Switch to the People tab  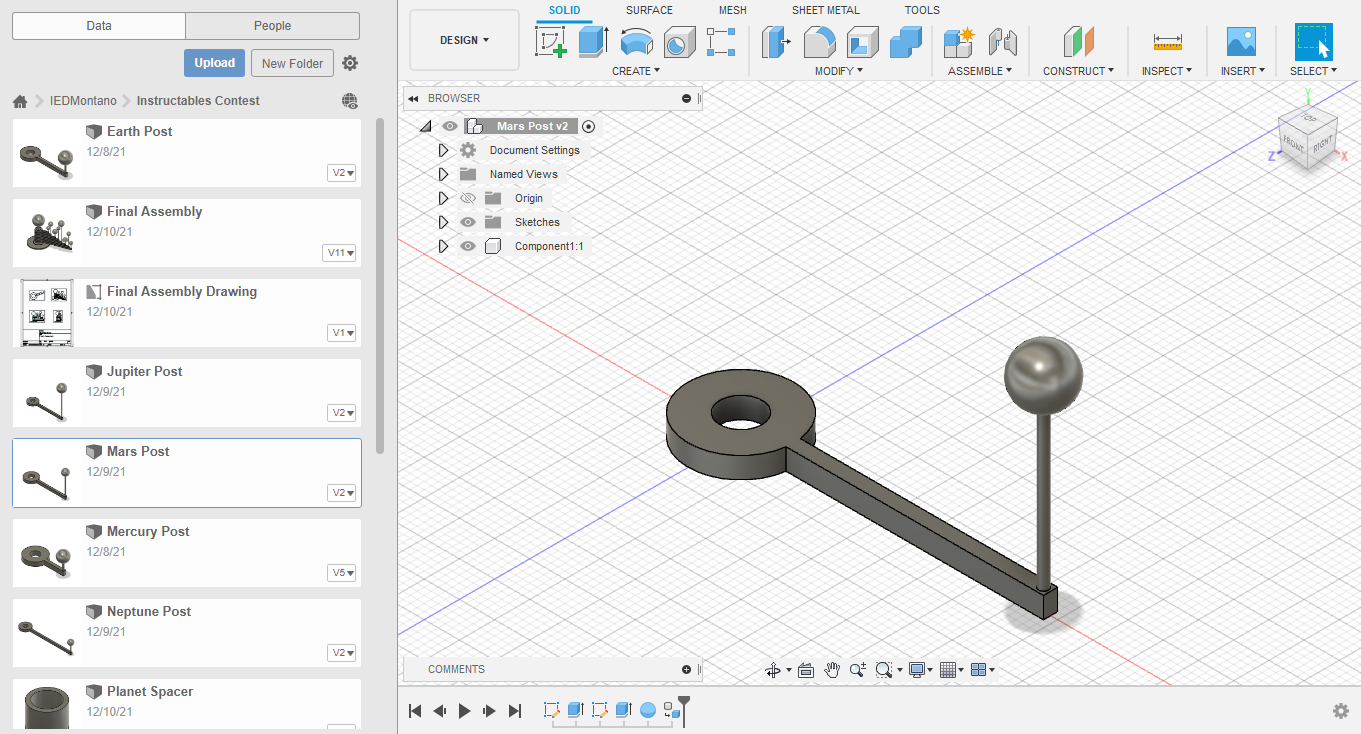click(x=272, y=26)
